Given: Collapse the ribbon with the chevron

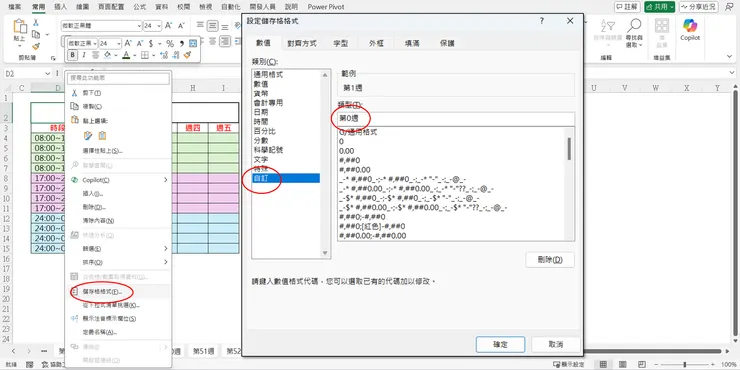Looking at the screenshot, I should [730, 56].
